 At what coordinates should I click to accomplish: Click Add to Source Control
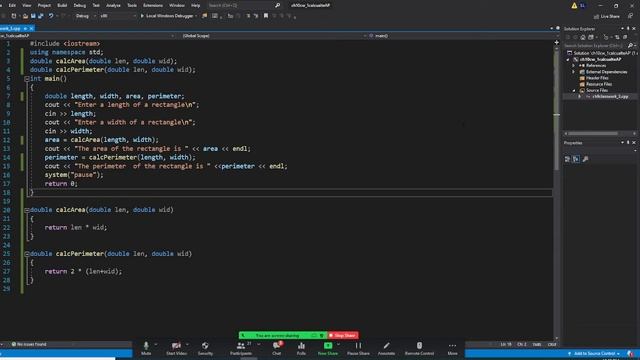(594, 353)
